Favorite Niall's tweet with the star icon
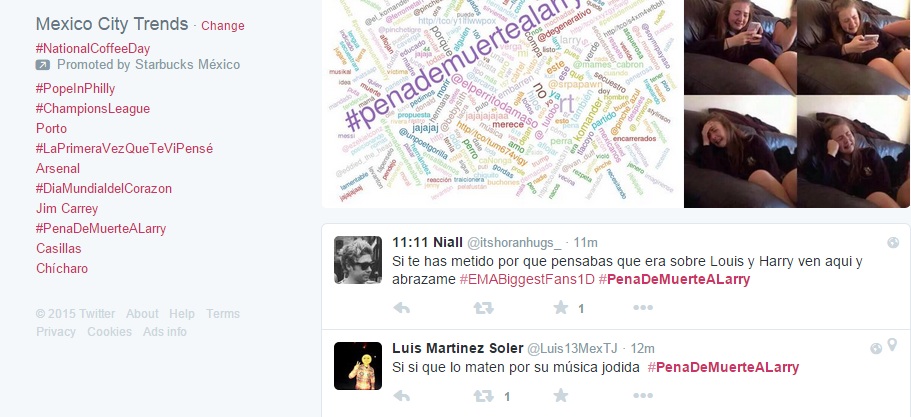 pyautogui.click(x=561, y=307)
